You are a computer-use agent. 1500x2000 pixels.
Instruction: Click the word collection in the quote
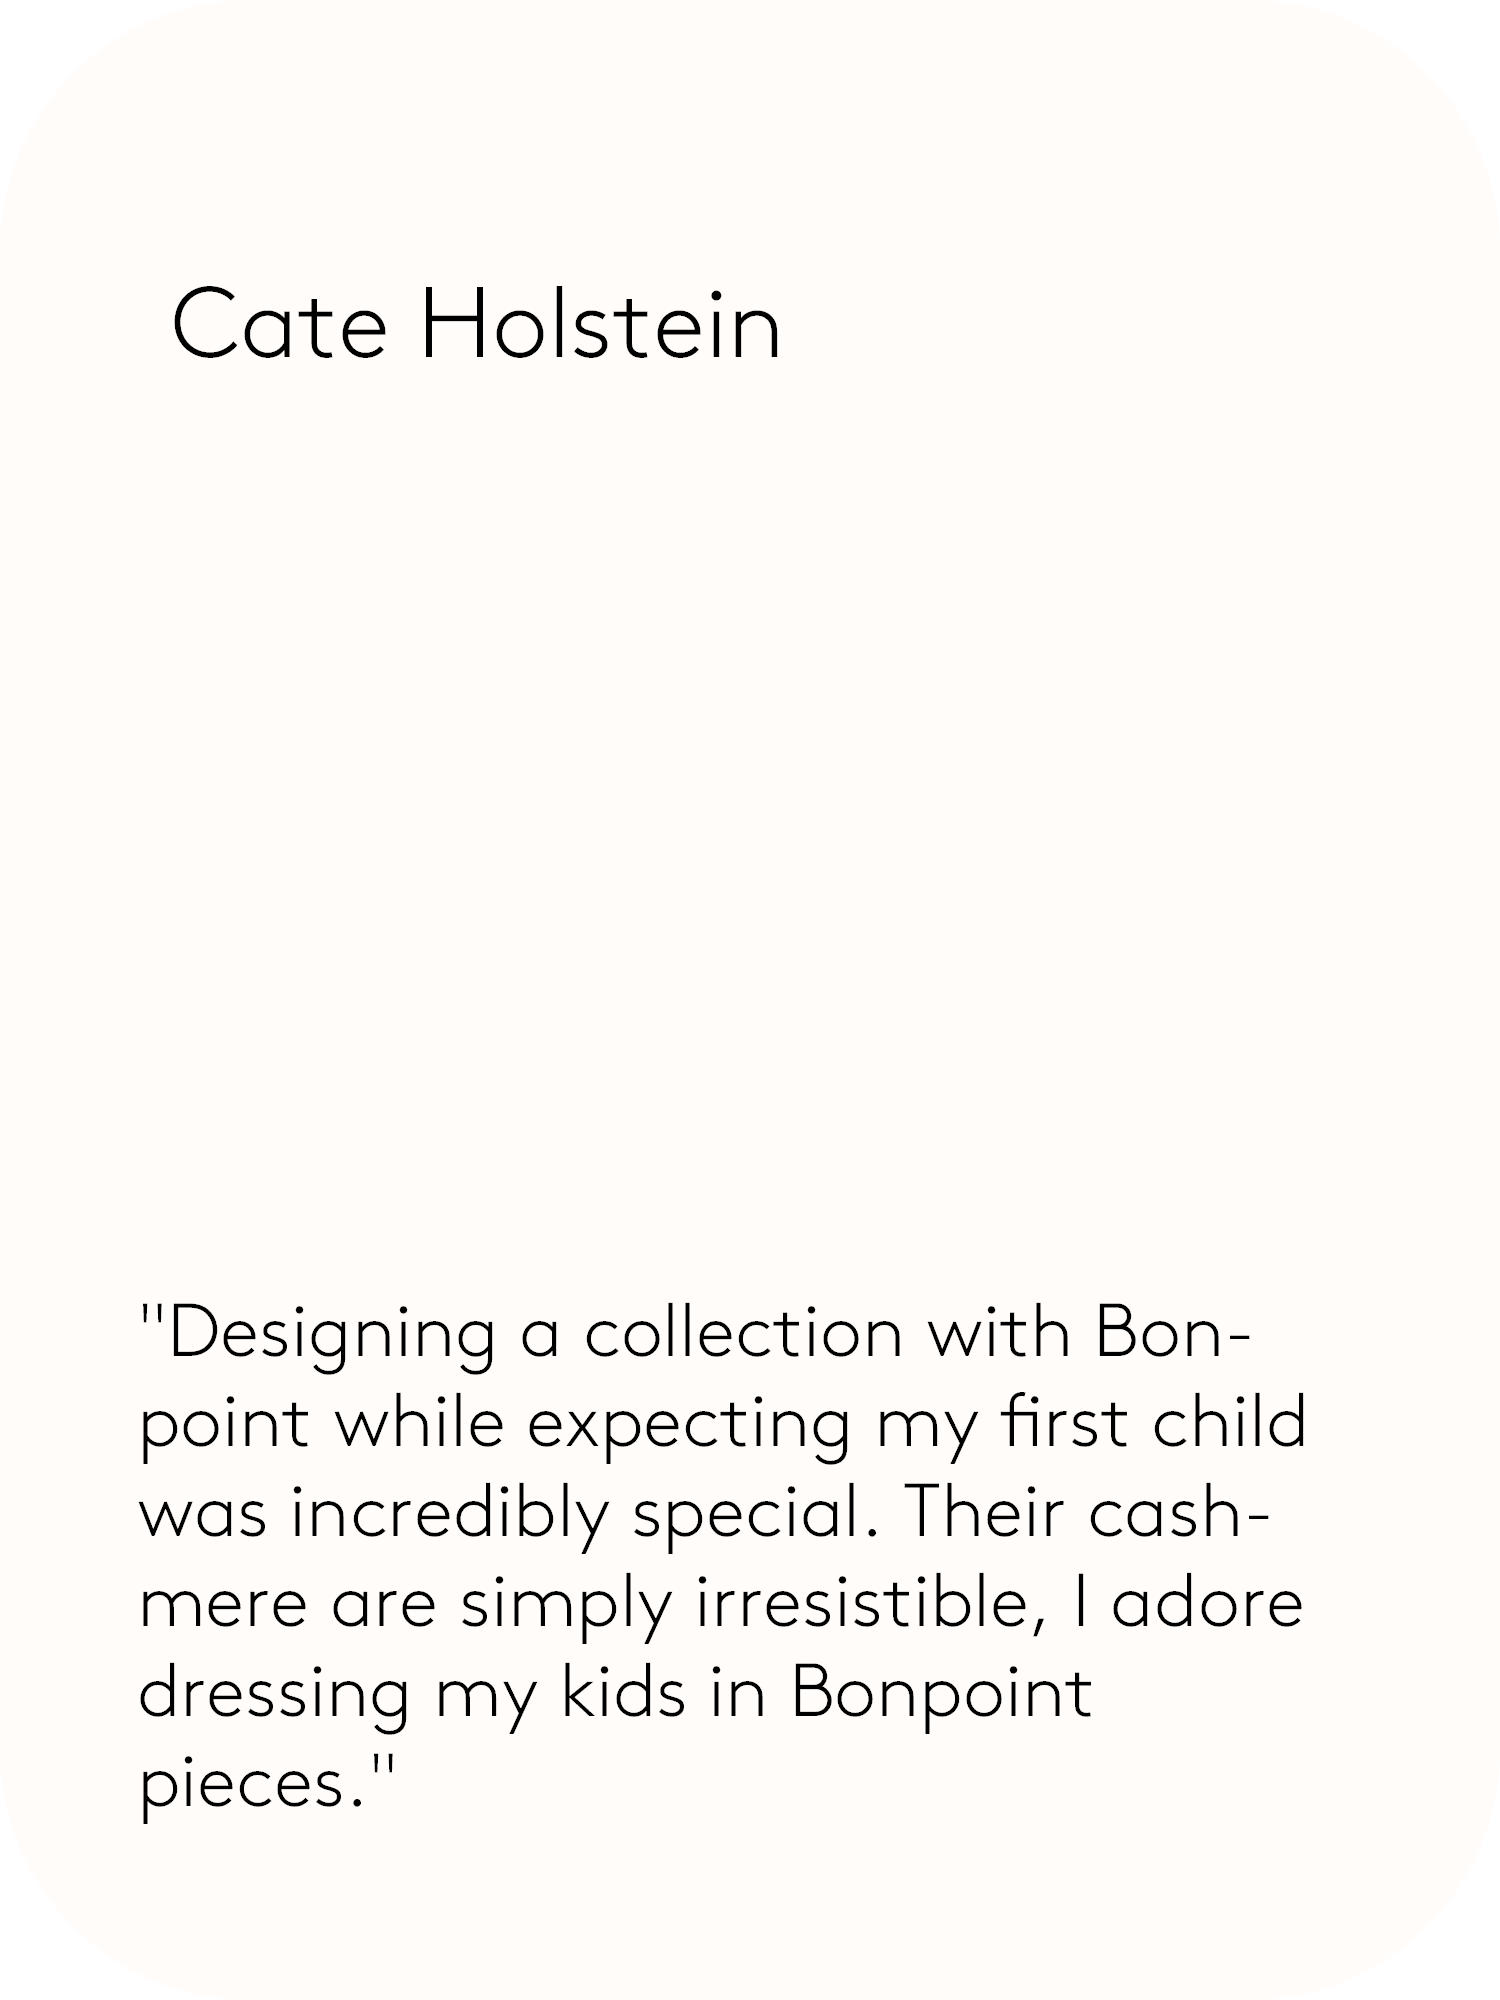coord(744,1332)
